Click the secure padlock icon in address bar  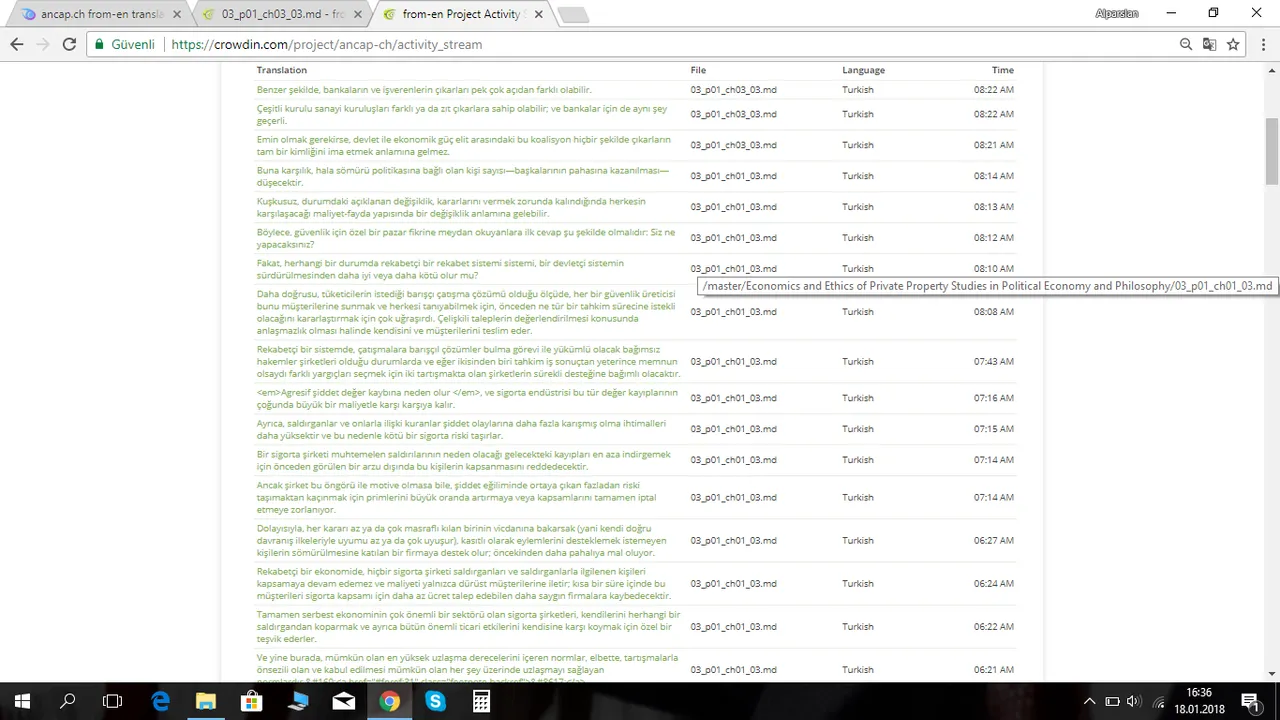[x=99, y=44]
